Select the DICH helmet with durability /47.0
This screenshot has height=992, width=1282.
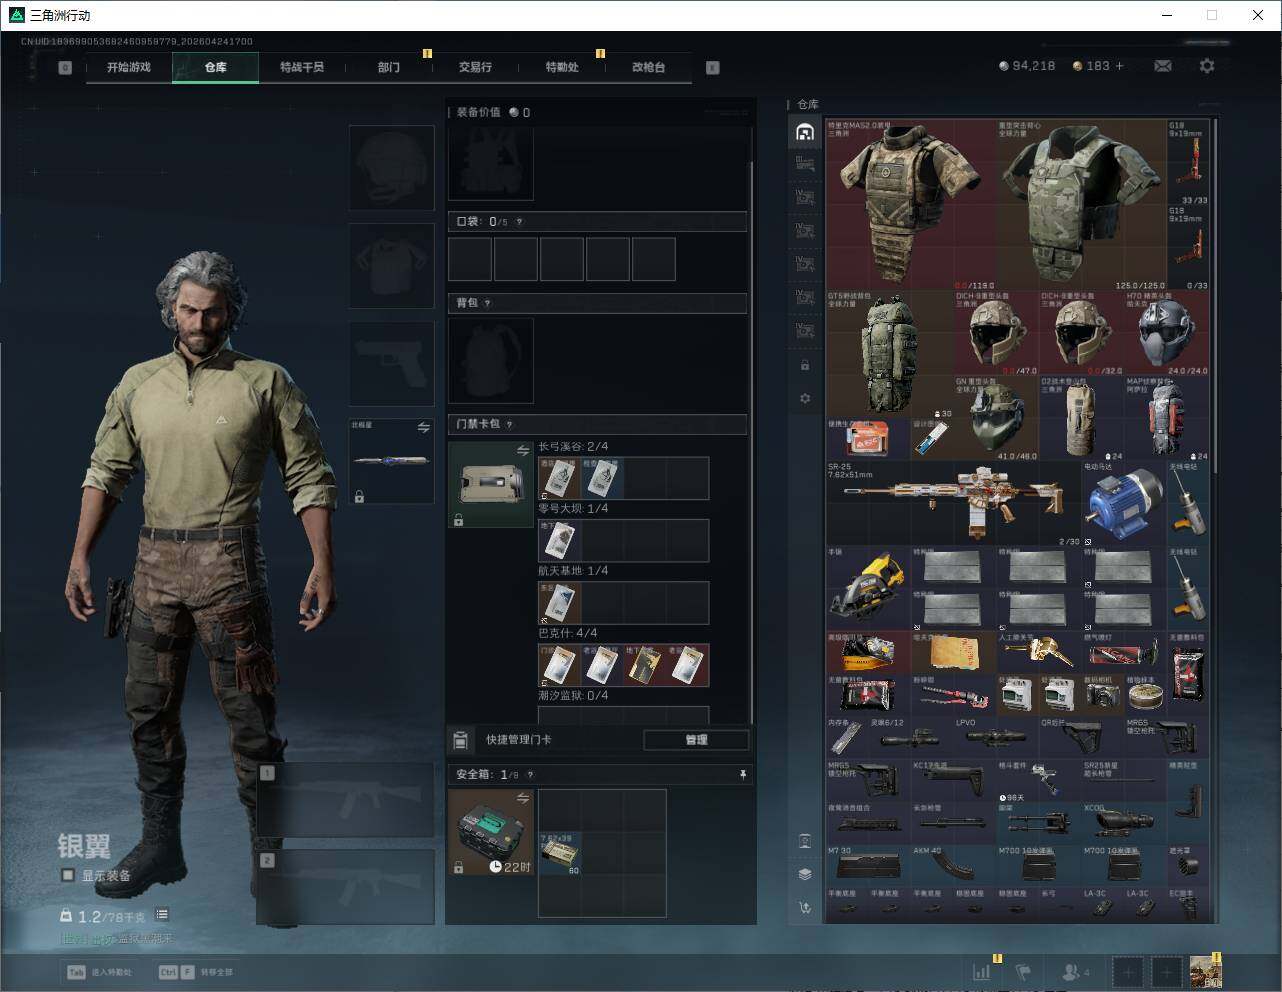(995, 333)
